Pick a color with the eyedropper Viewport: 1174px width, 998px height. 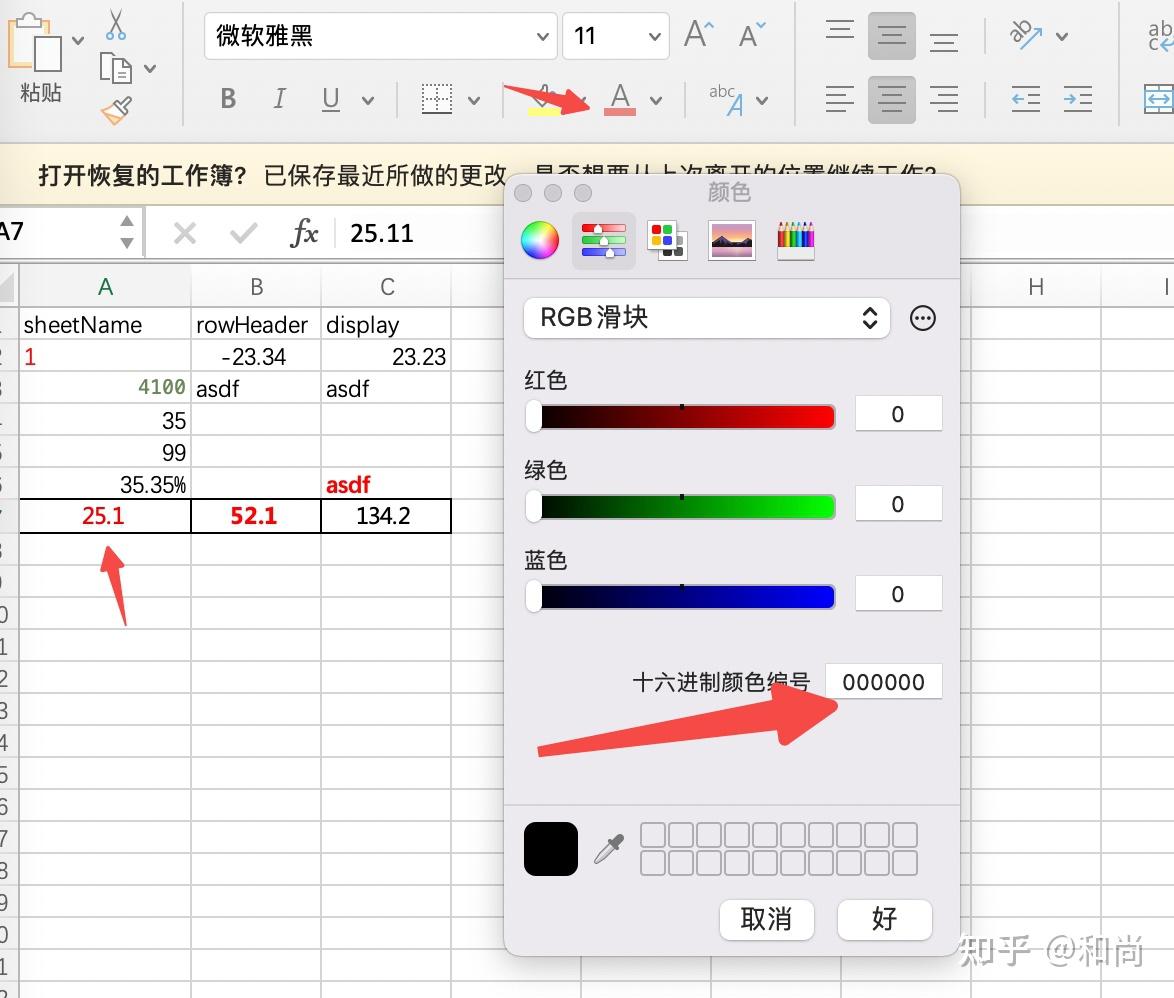coord(609,849)
